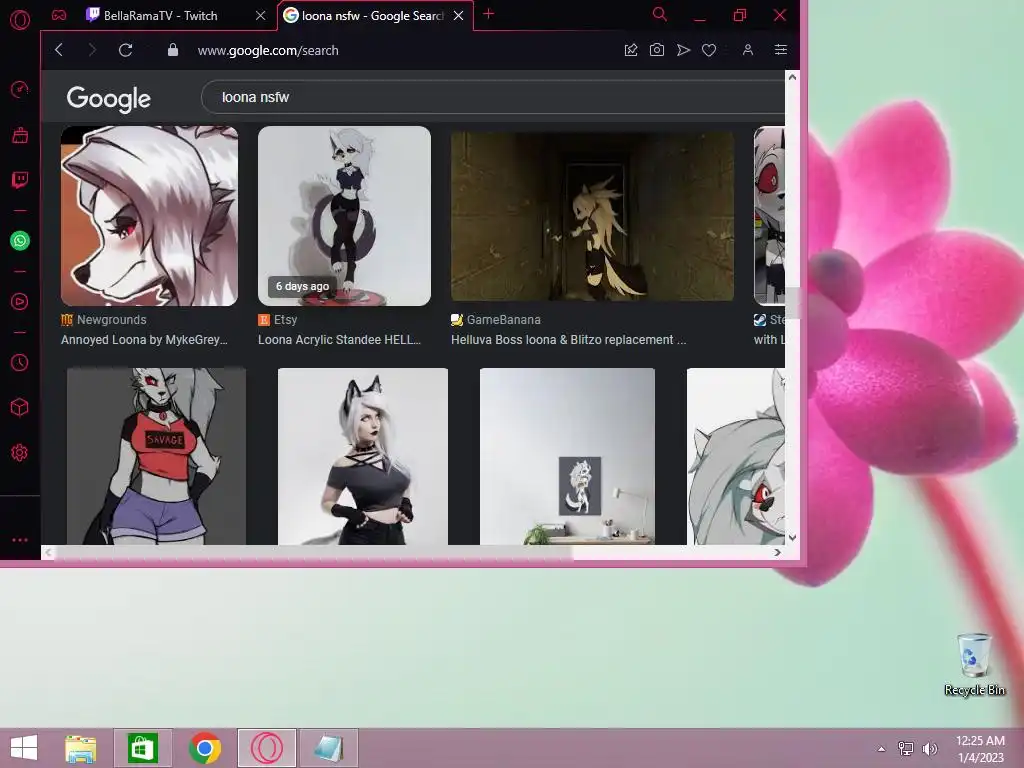Viewport: 1024px width, 768px height.
Task: Open Player icon in sidebar
Action: 20,301
